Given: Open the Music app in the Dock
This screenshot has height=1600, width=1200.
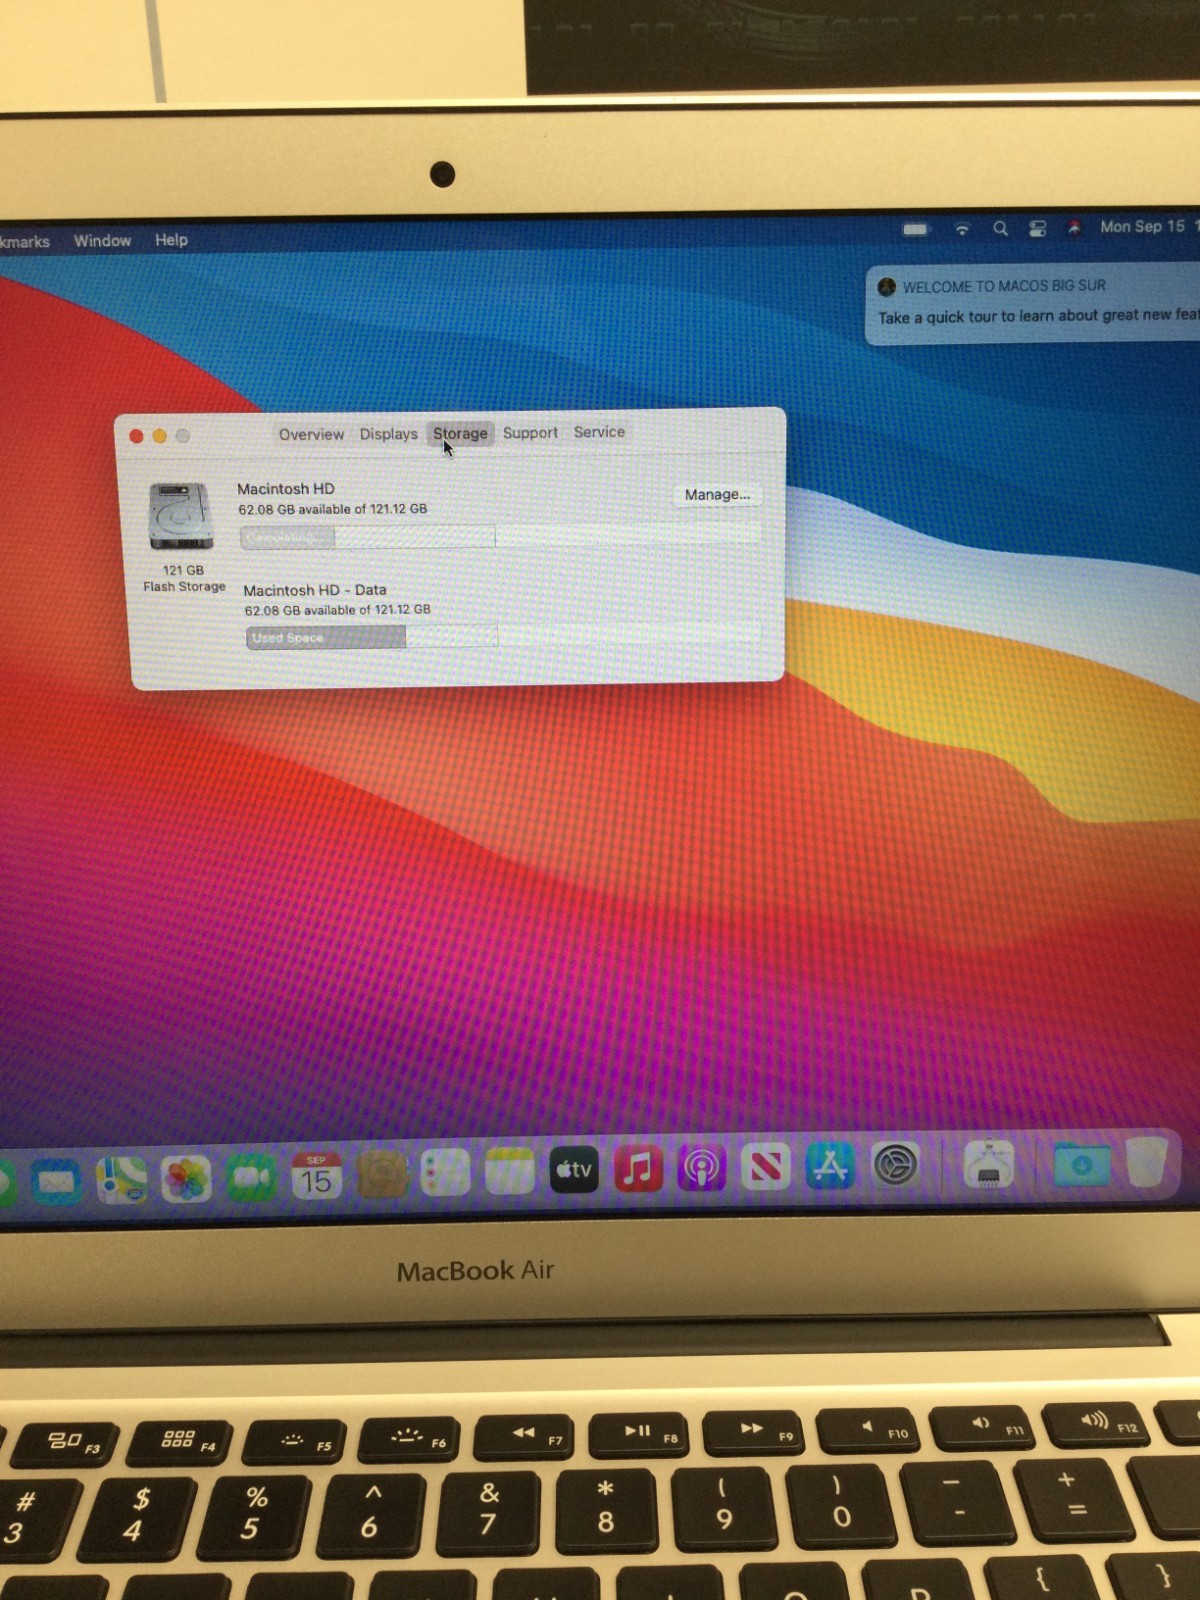Looking at the screenshot, I should (x=638, y=1168).
